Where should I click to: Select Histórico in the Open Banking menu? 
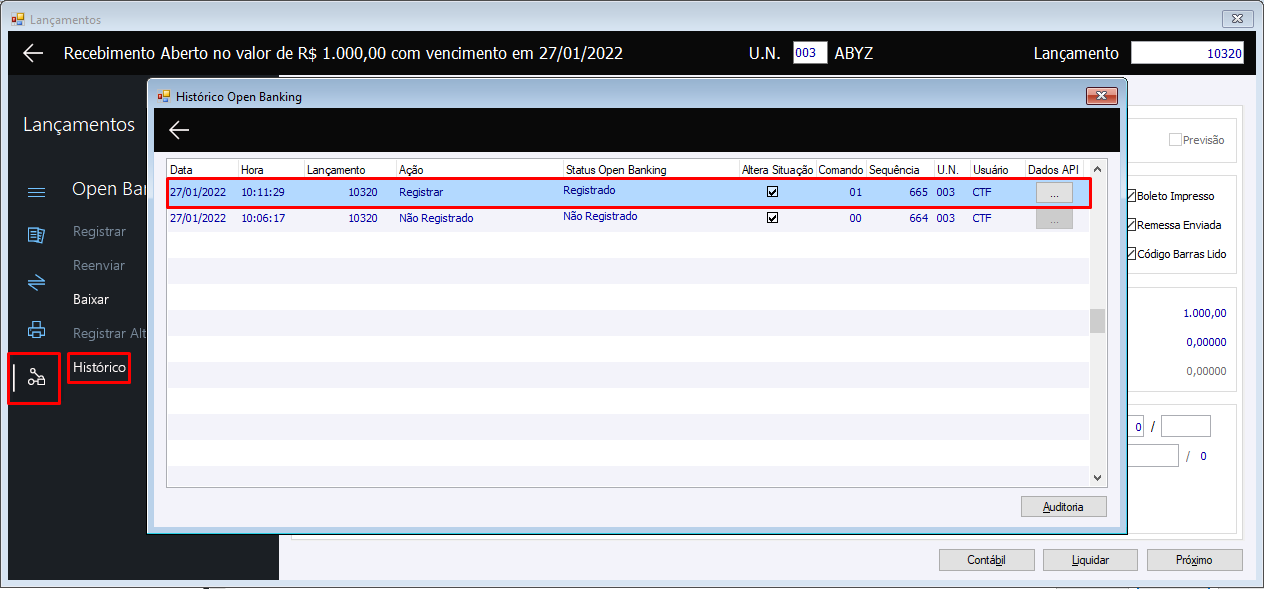point(99,367)
